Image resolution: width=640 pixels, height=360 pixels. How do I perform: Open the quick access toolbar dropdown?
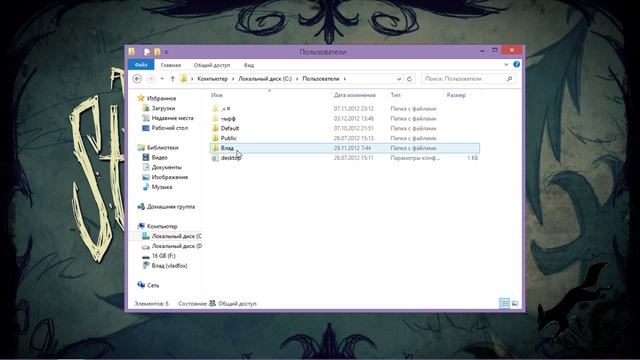pyautogui.click(x=166, y=52)
